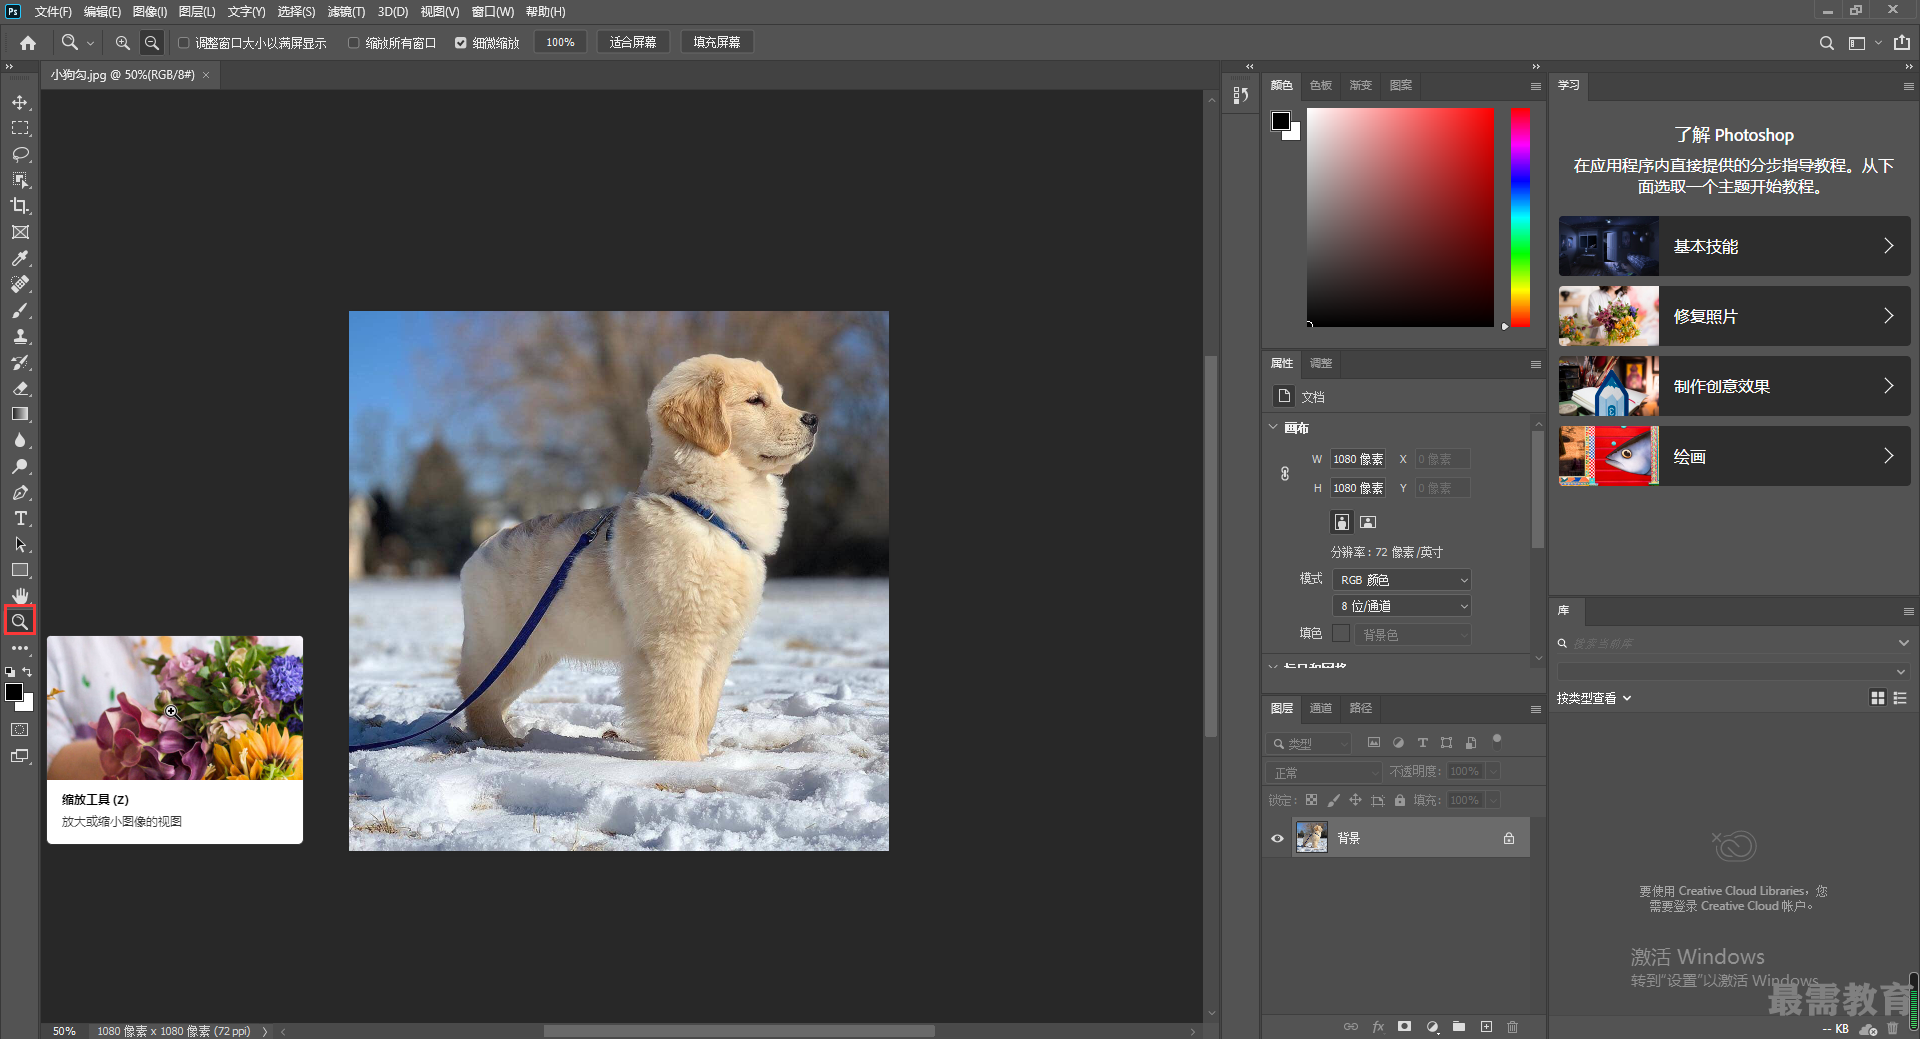Enable resize window to fit checkbox

coord(184,43)
